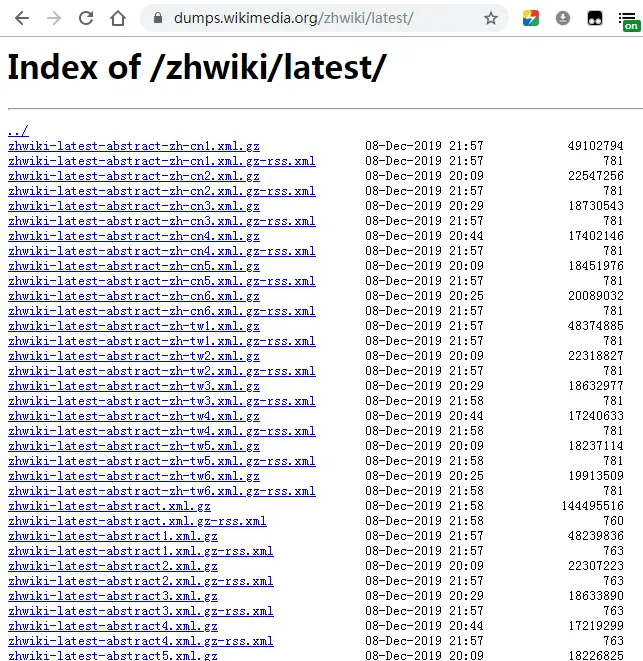Open the parent directory ../ link
The height and width of the screenshot is (661, 643).
(x=18, y=131)
